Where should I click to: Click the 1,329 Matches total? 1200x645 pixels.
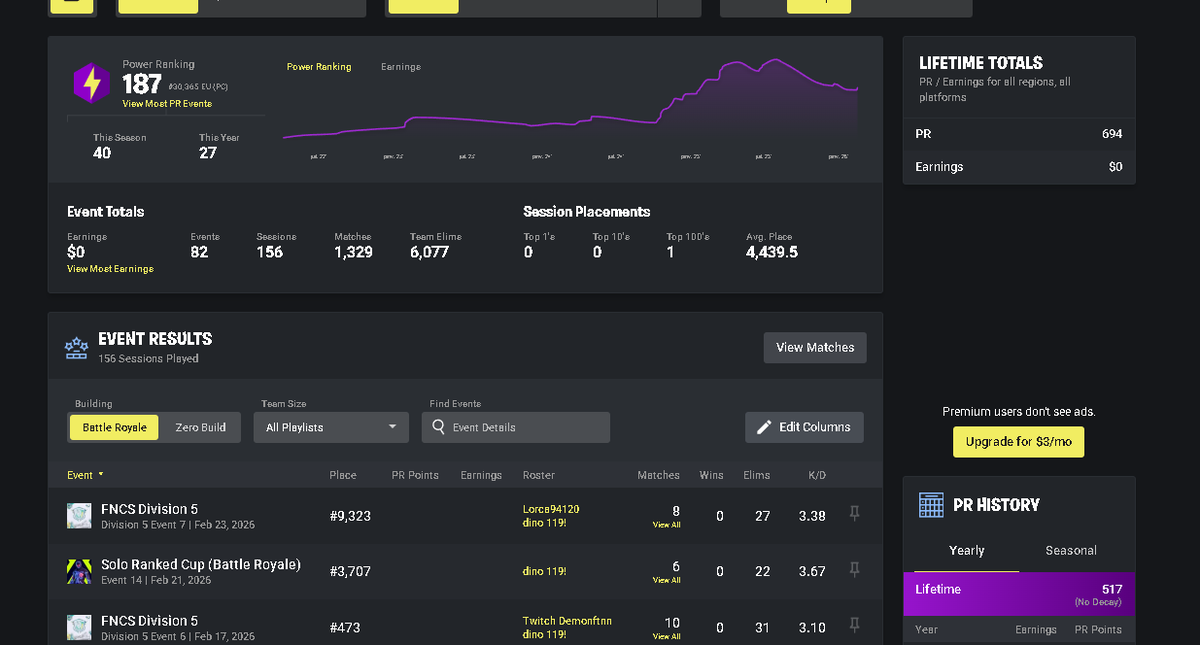coord(353,252)
